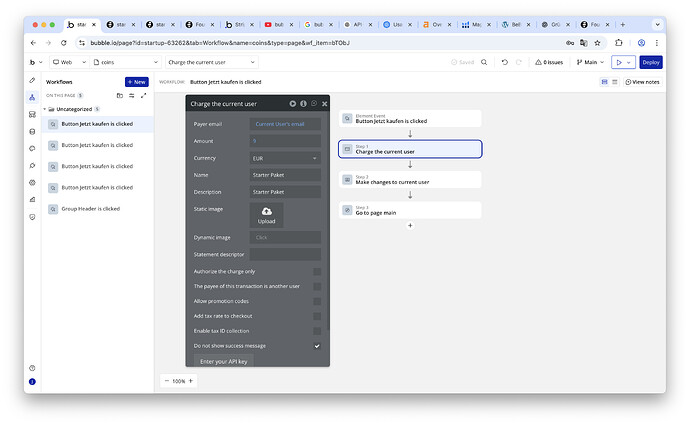Screen dimensions: 690x425
Task: Open the Currency EUR dropdown
Action: (x=285, y=158)
